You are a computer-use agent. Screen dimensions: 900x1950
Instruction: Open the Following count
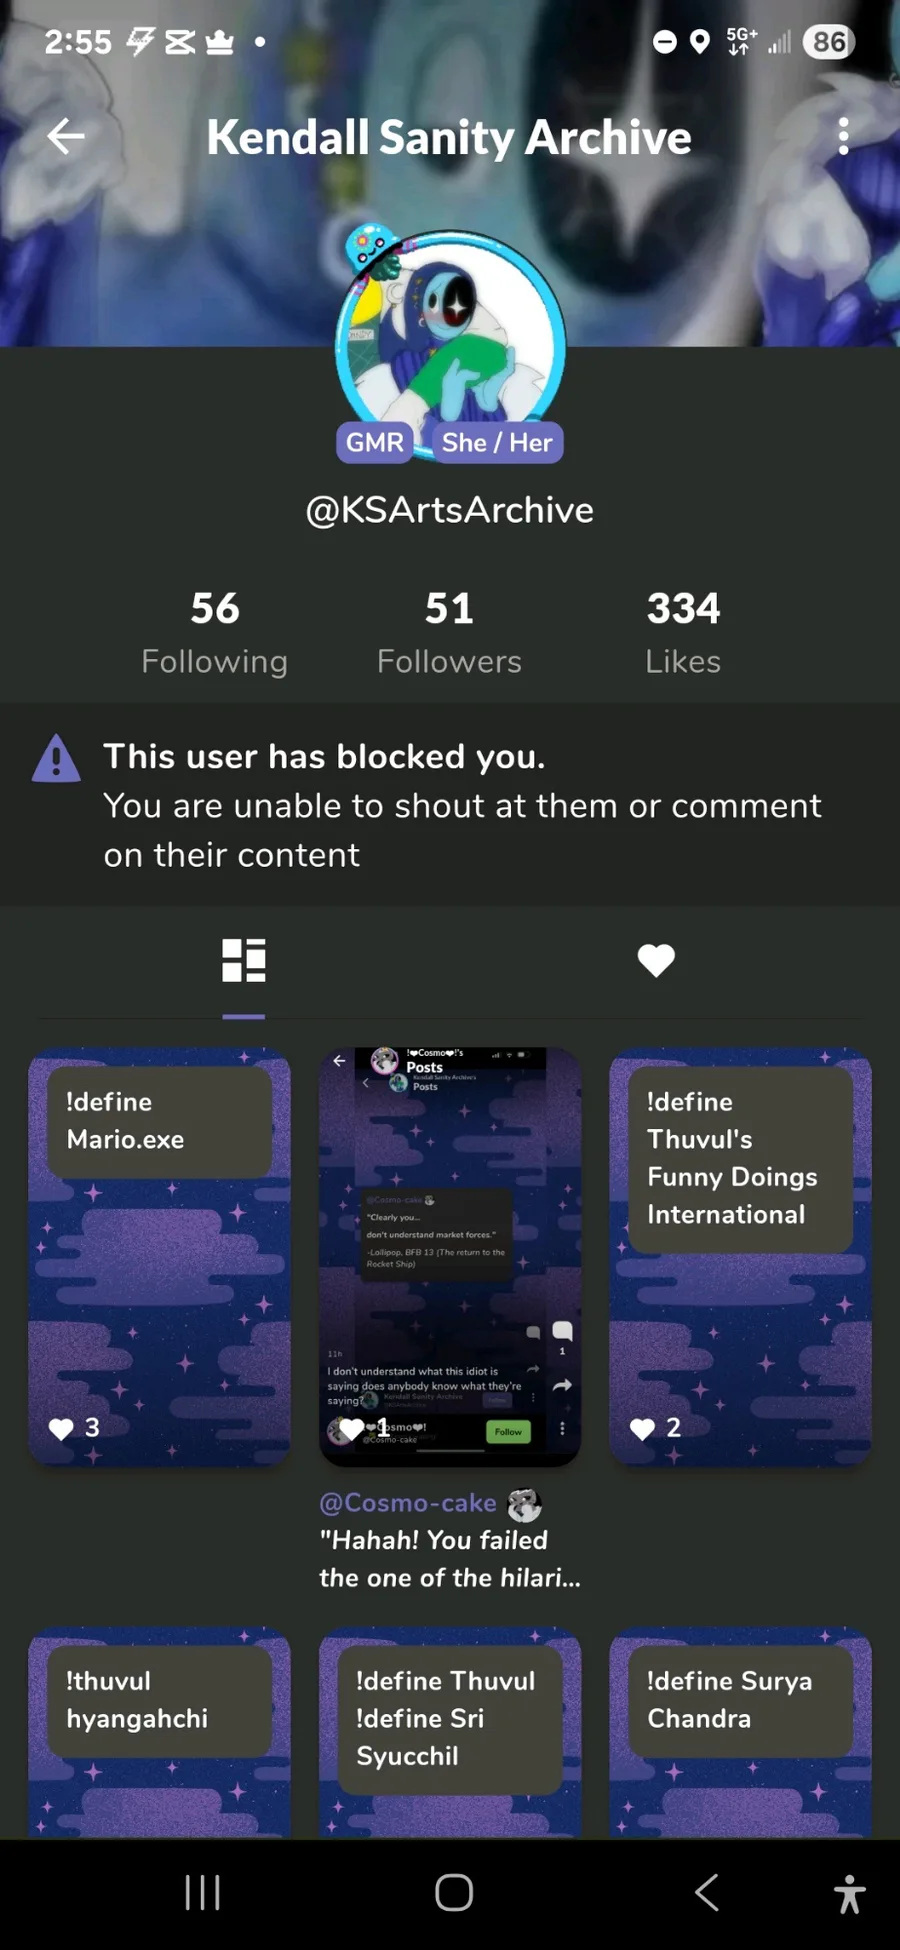coord(214,633)
